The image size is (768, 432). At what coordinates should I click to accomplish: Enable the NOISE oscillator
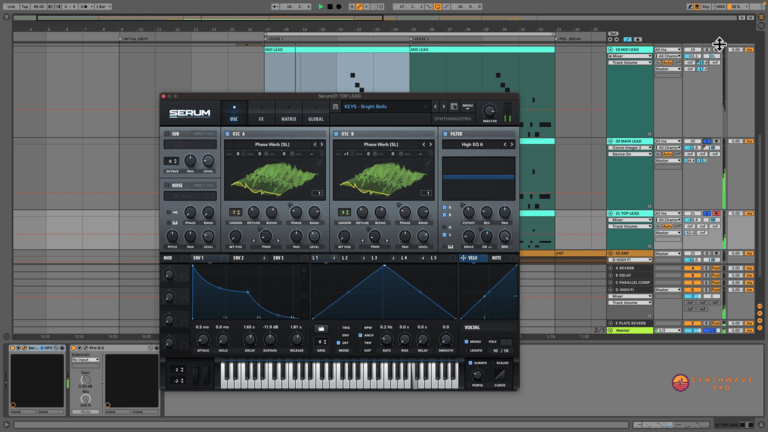pos(167,186)
